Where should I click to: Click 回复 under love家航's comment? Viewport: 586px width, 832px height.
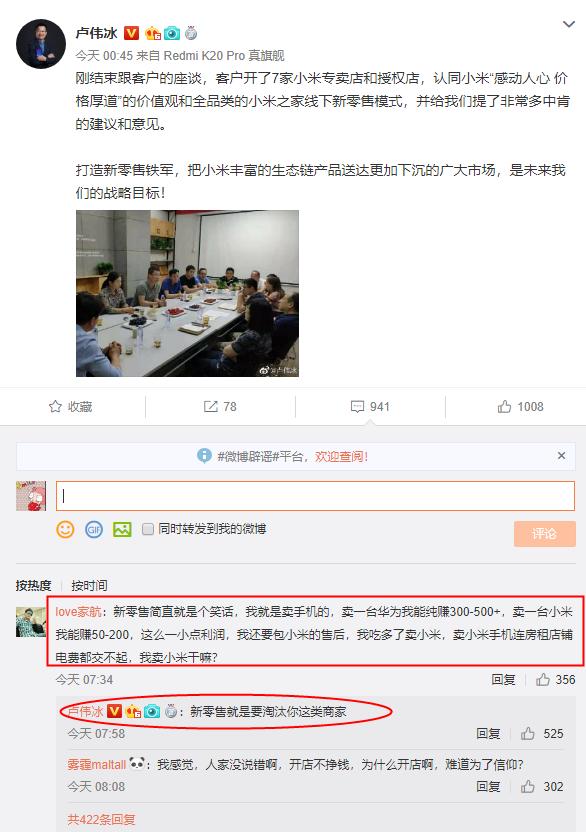[503, 680]
